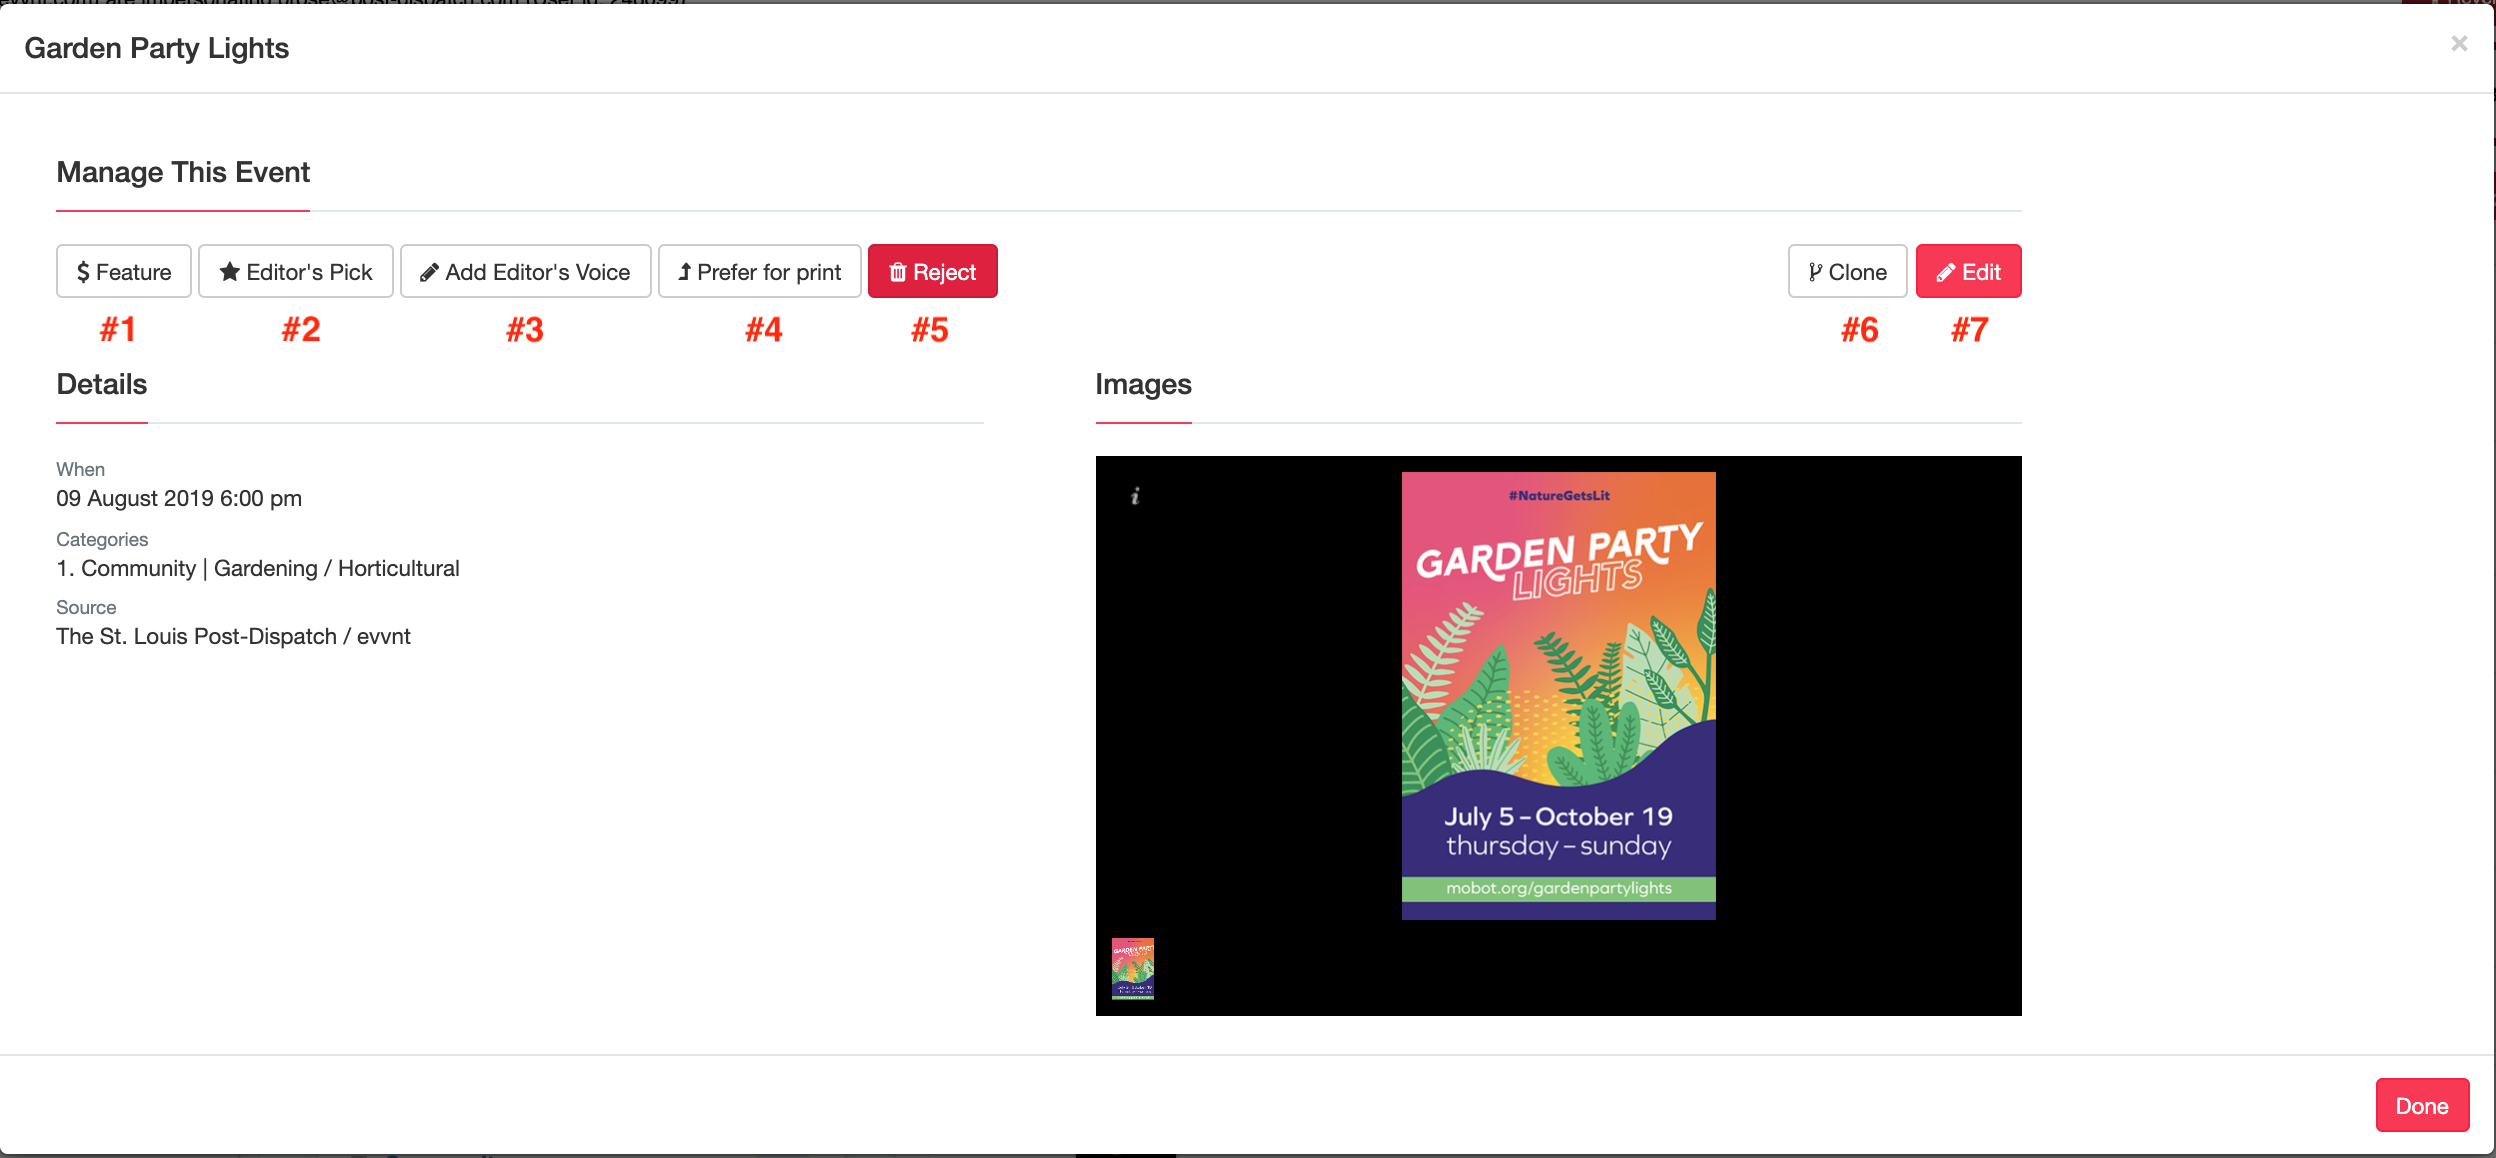Click the Categories label
The width and height of the screenshot is (2496, 1158).
coord(102,539)
